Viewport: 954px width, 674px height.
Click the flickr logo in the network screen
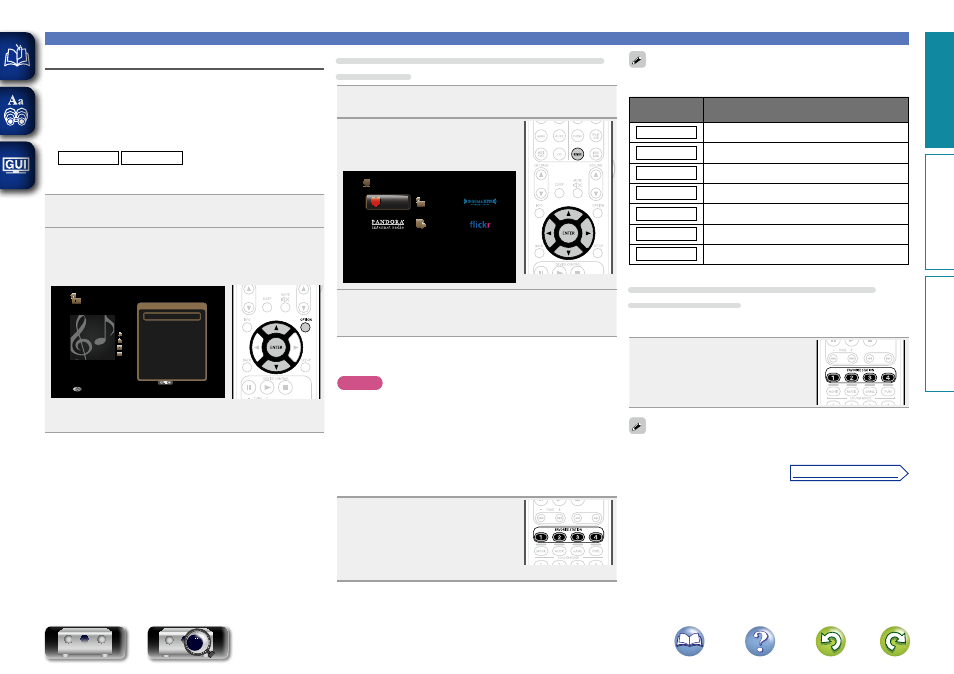click(482, 225)
